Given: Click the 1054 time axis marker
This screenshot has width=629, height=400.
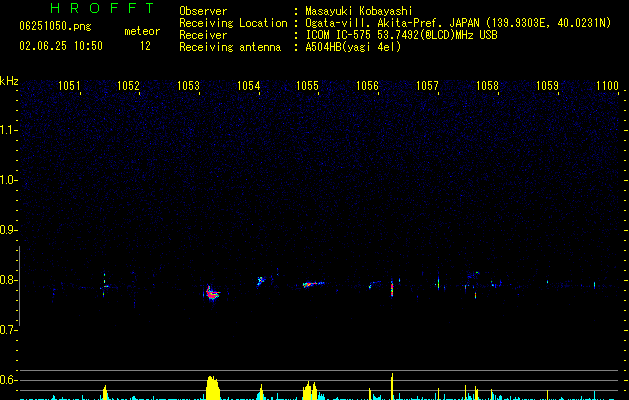Looking at the screenshot, I should point(249,85).
